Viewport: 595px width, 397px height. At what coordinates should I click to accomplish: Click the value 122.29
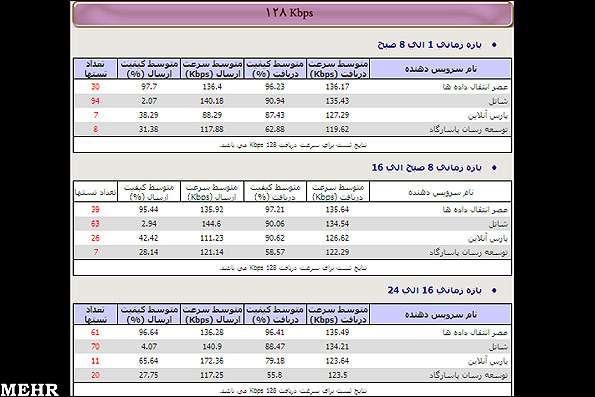337,252
